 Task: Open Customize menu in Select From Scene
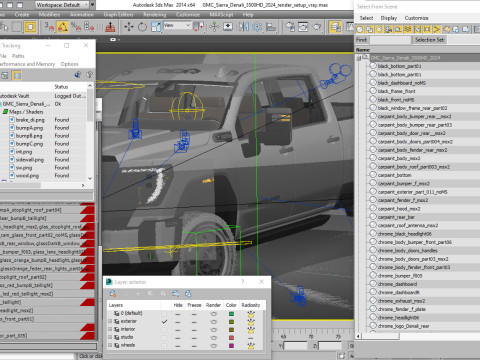[416, 18]
